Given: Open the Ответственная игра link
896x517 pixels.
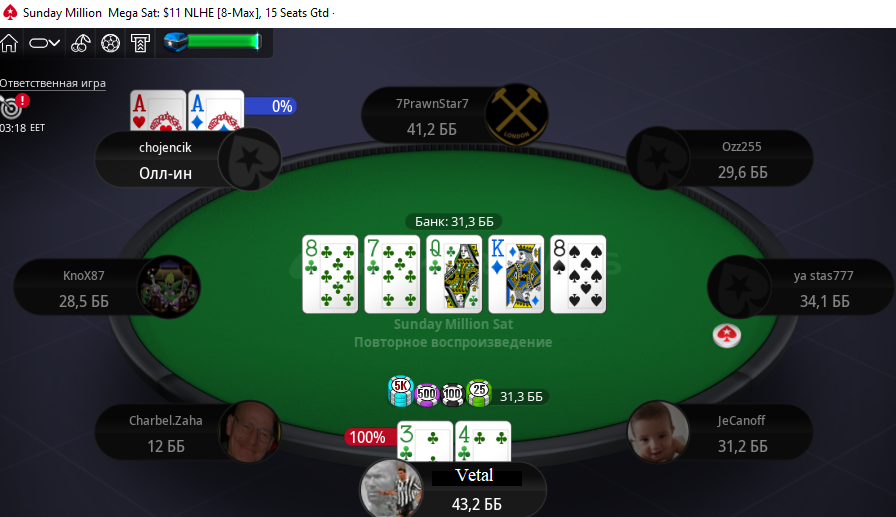Looking at the screenshot, I should (x=53, y=83).
